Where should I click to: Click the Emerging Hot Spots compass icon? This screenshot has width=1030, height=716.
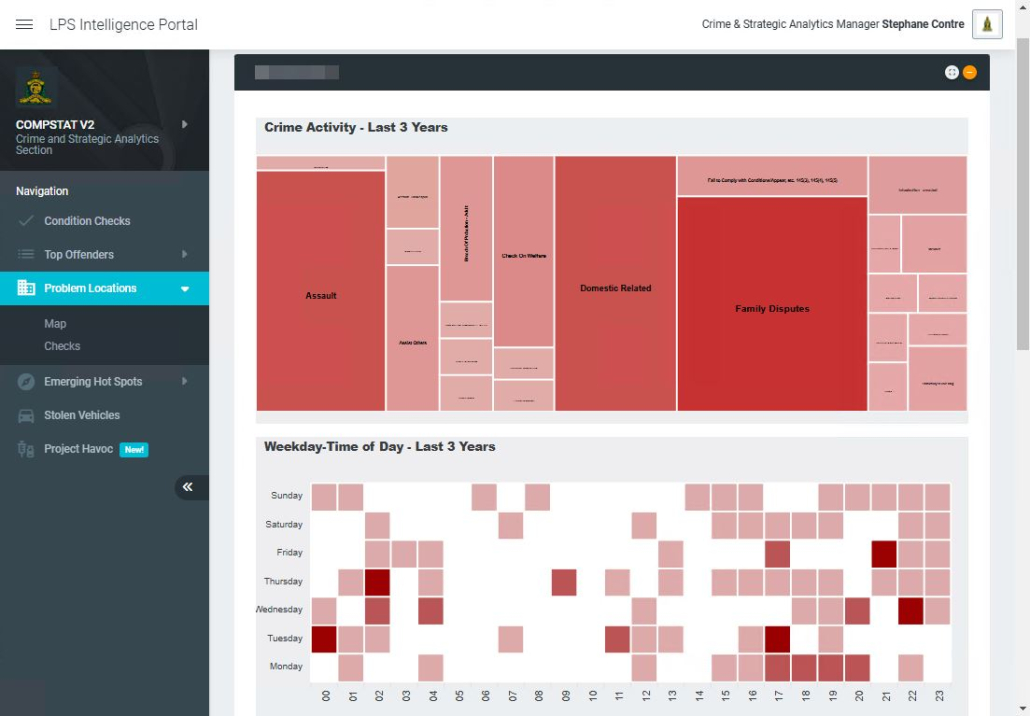coord(26,382)
